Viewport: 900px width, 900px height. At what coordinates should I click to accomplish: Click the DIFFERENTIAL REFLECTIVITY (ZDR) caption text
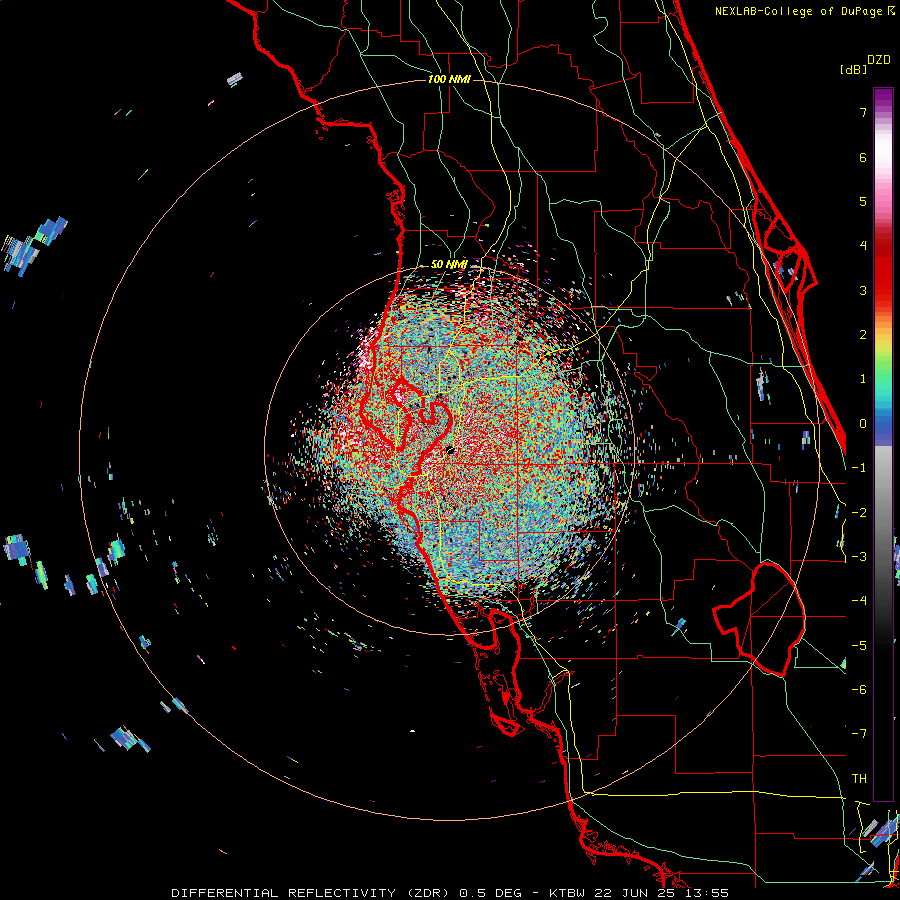(312, 893)
